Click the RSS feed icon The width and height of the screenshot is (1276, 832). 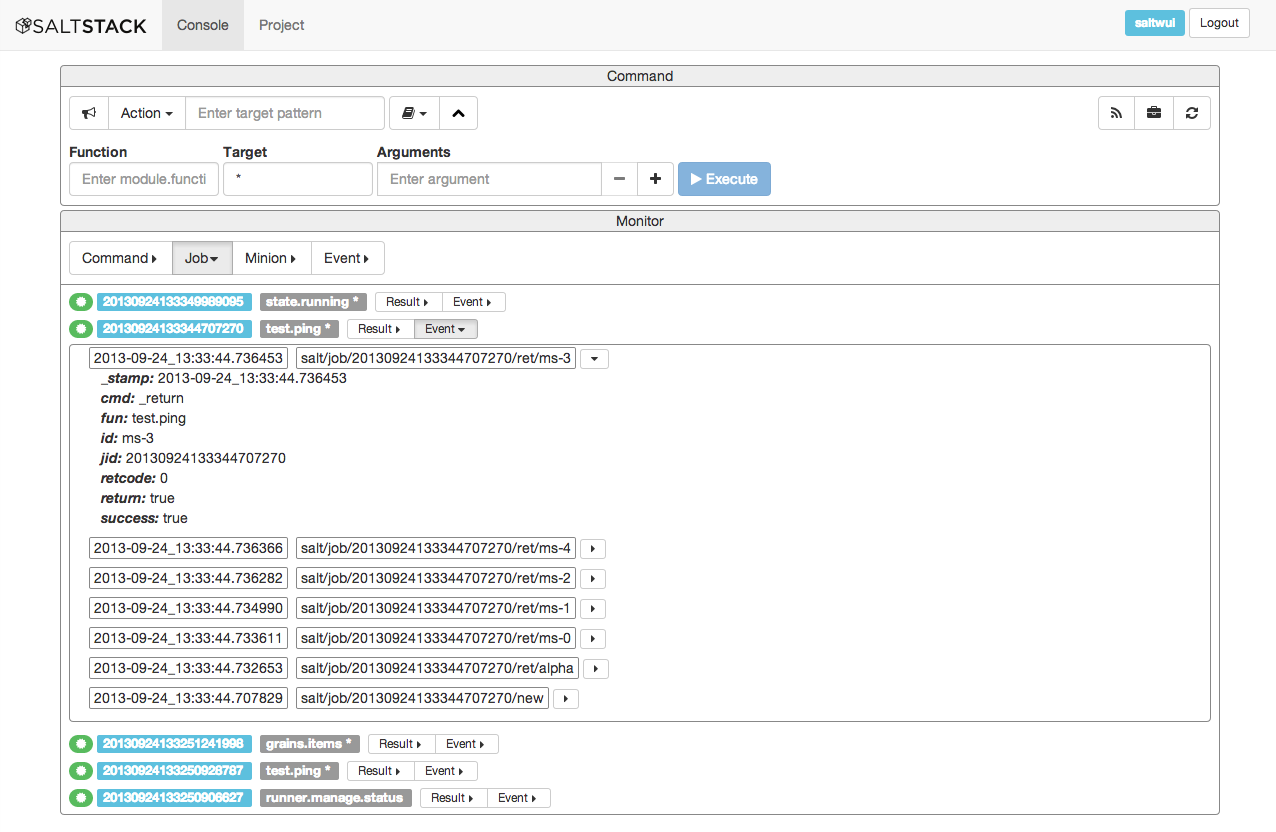coord(1116,112)
